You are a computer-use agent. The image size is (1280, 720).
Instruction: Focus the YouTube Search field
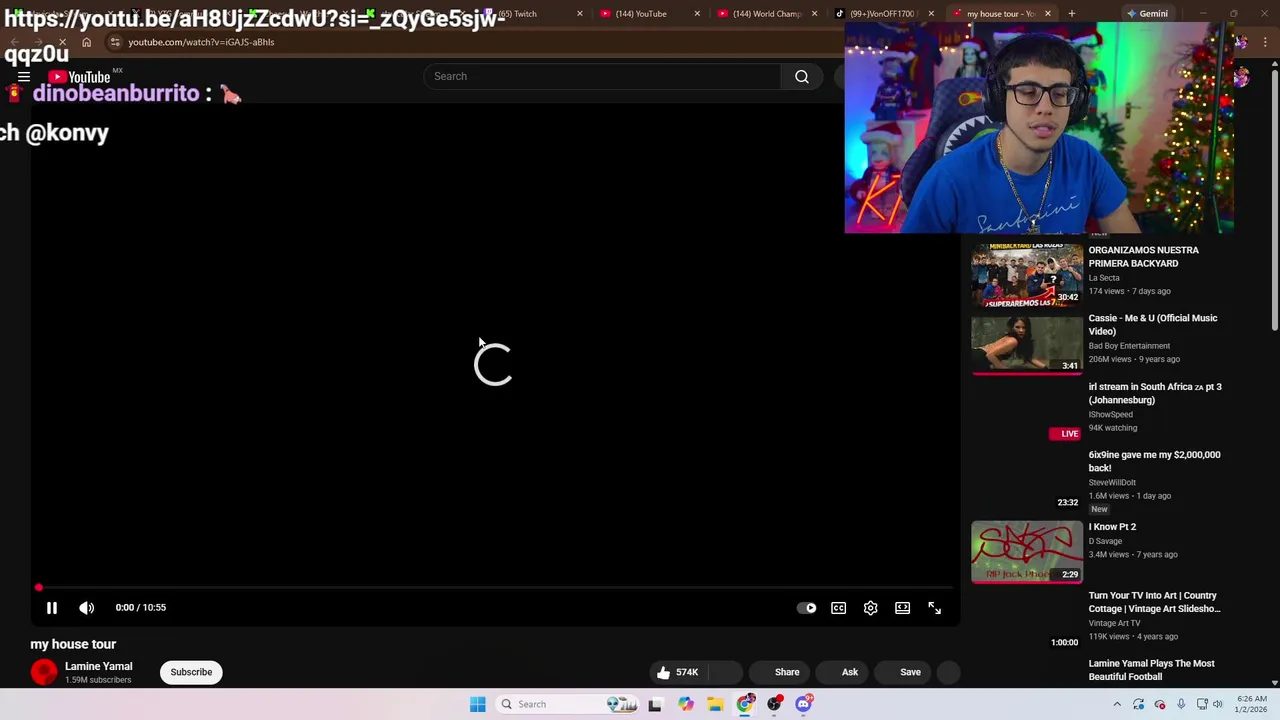(602, 76)
